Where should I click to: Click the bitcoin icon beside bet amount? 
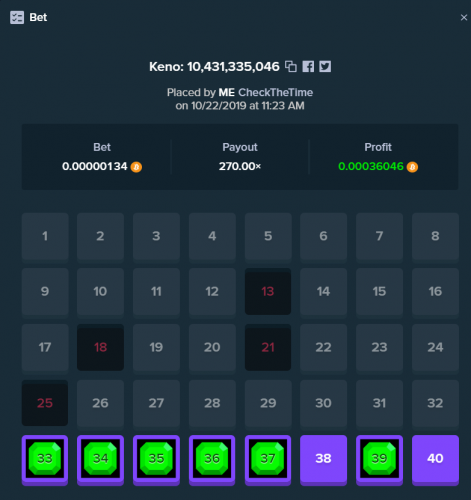(136, 167)
